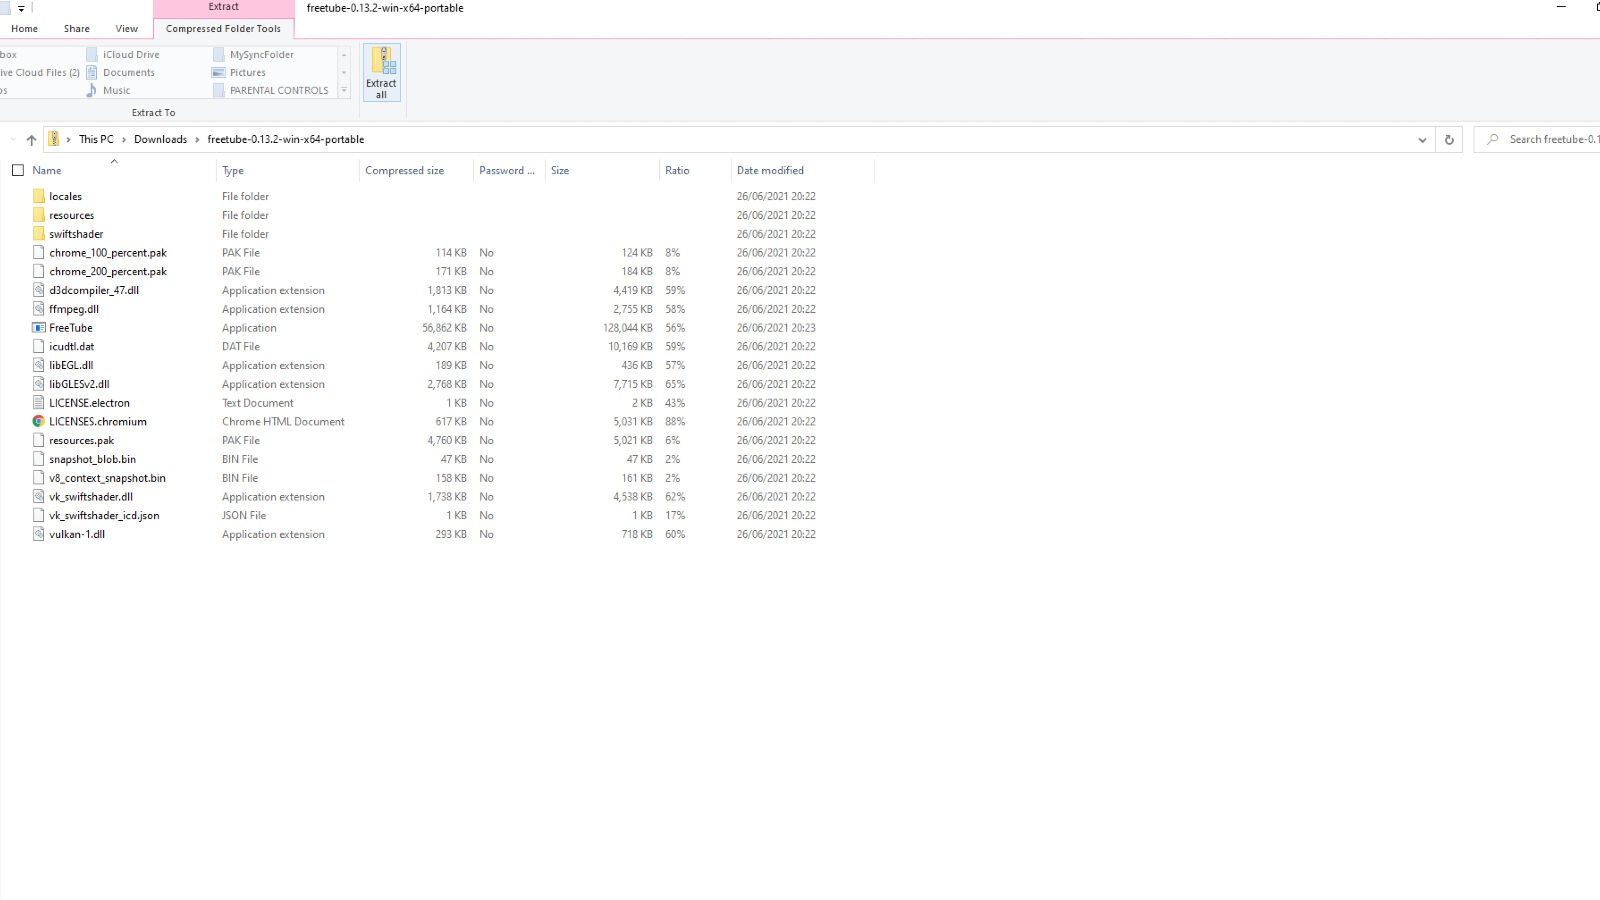Expand the address bar history dropdown

pyautogui.click(x=1422, y=140)
